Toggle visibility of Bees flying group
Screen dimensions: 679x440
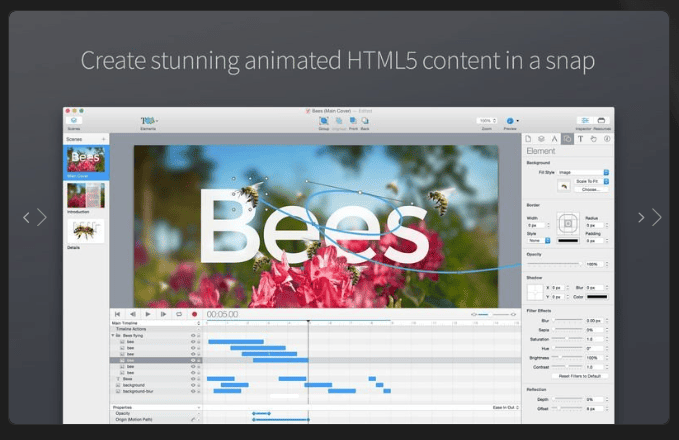click(193, 335)
